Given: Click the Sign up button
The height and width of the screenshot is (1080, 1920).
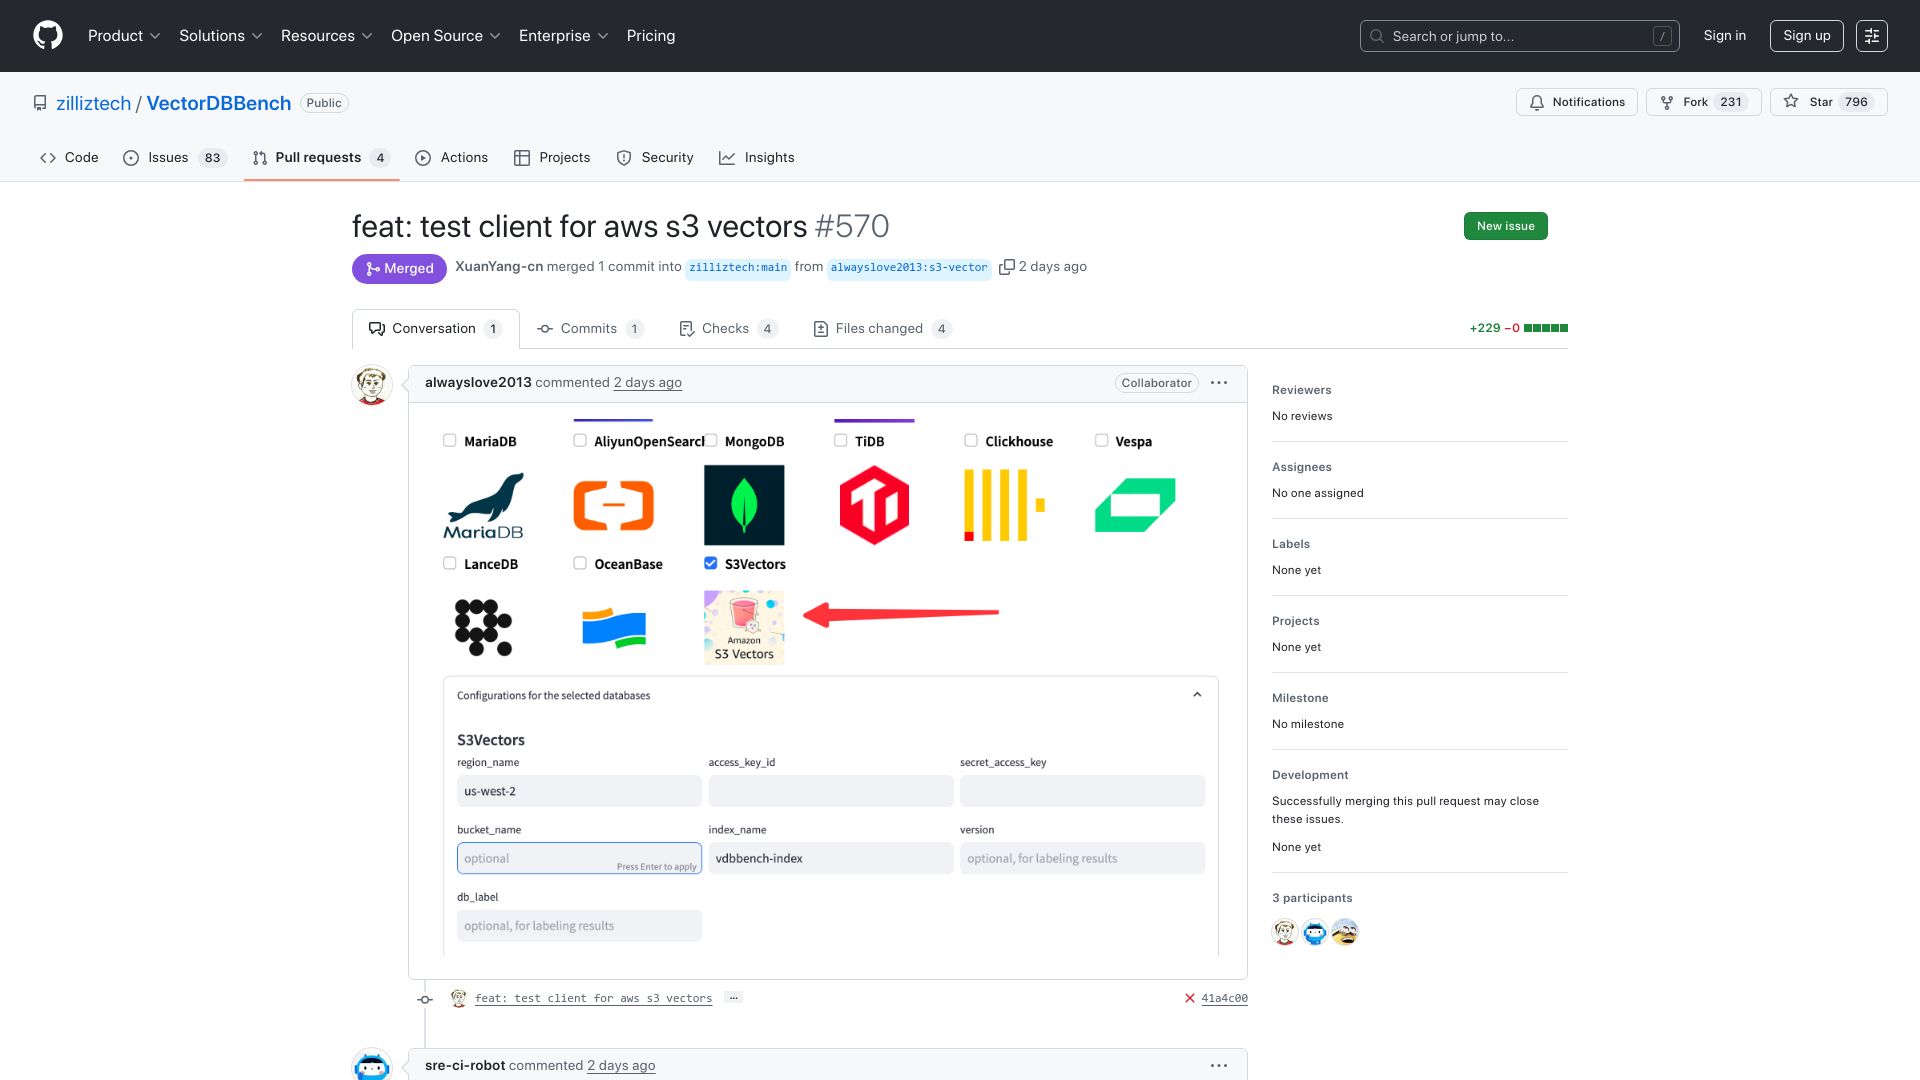Looking at the screenshot, I should click(x=1806, y=36).
